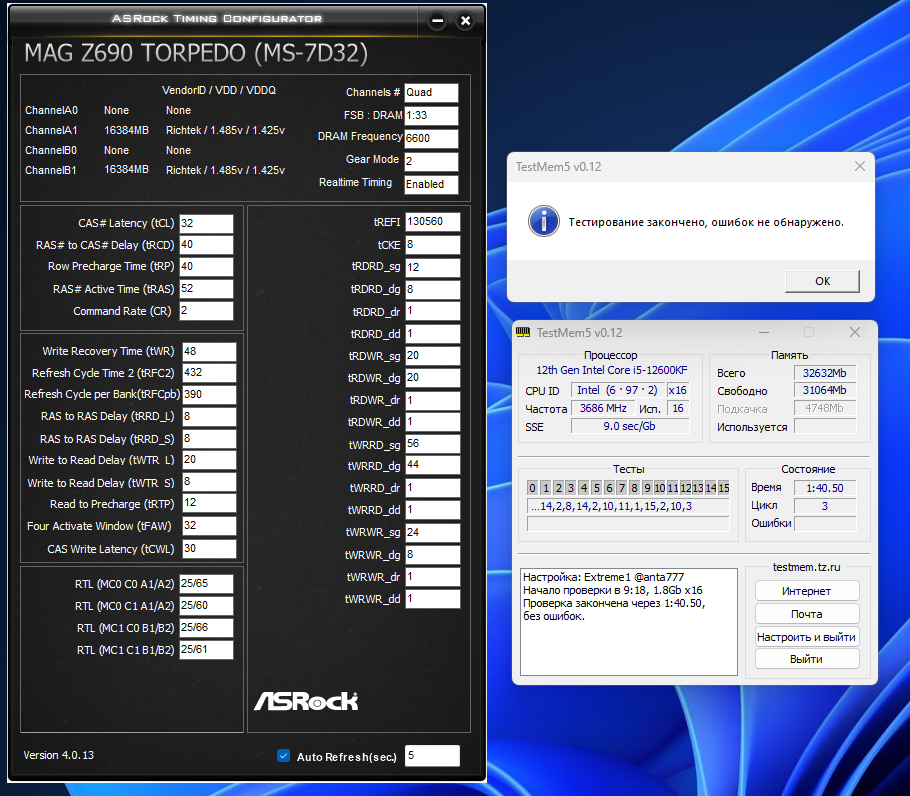
Task: Click the tREFI field showing 130560
Action: 432,222
